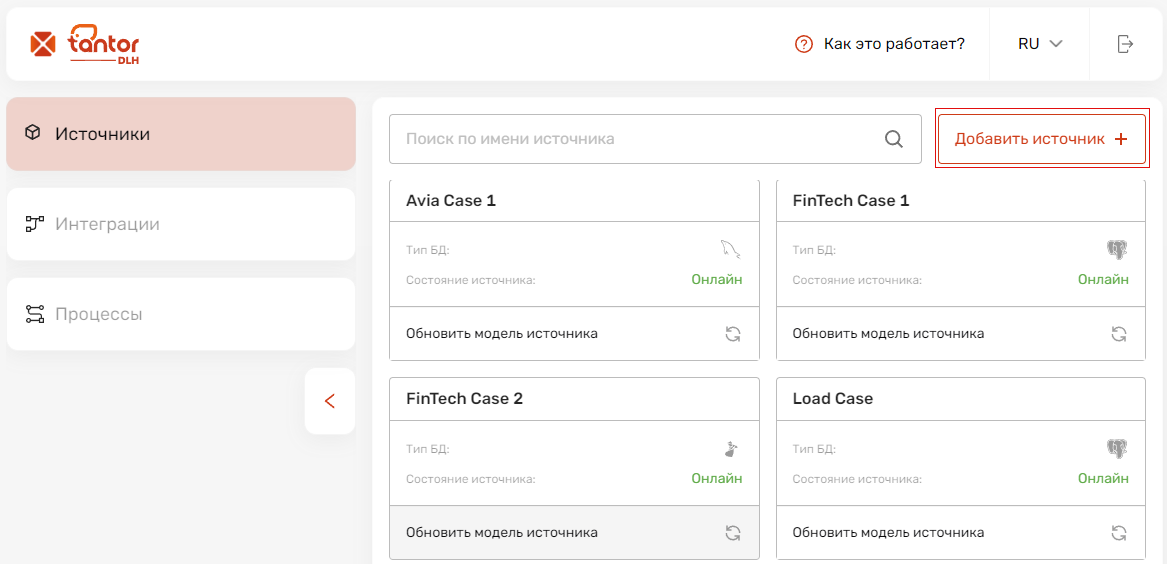Open the FinTech Case 1 source card title
The image size is (1167, 564).
coord(851,200)
